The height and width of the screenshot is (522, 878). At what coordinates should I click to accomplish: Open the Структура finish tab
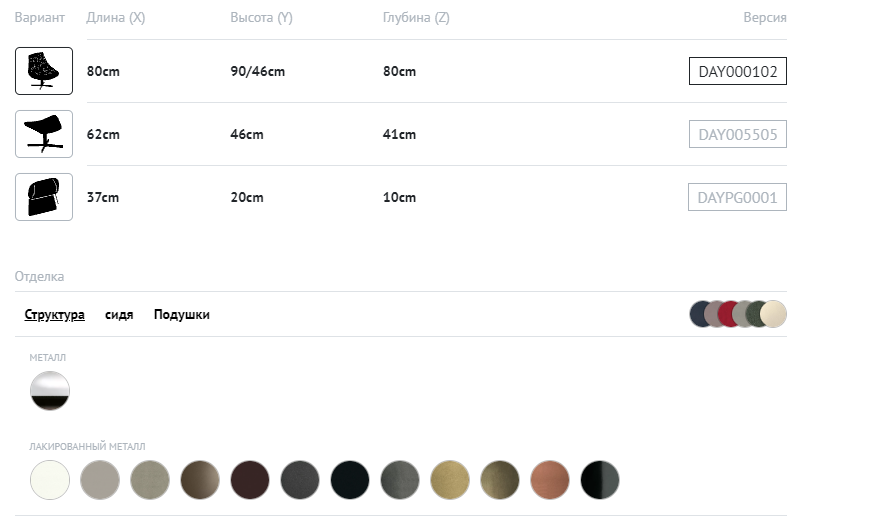(x=54, y=314)
